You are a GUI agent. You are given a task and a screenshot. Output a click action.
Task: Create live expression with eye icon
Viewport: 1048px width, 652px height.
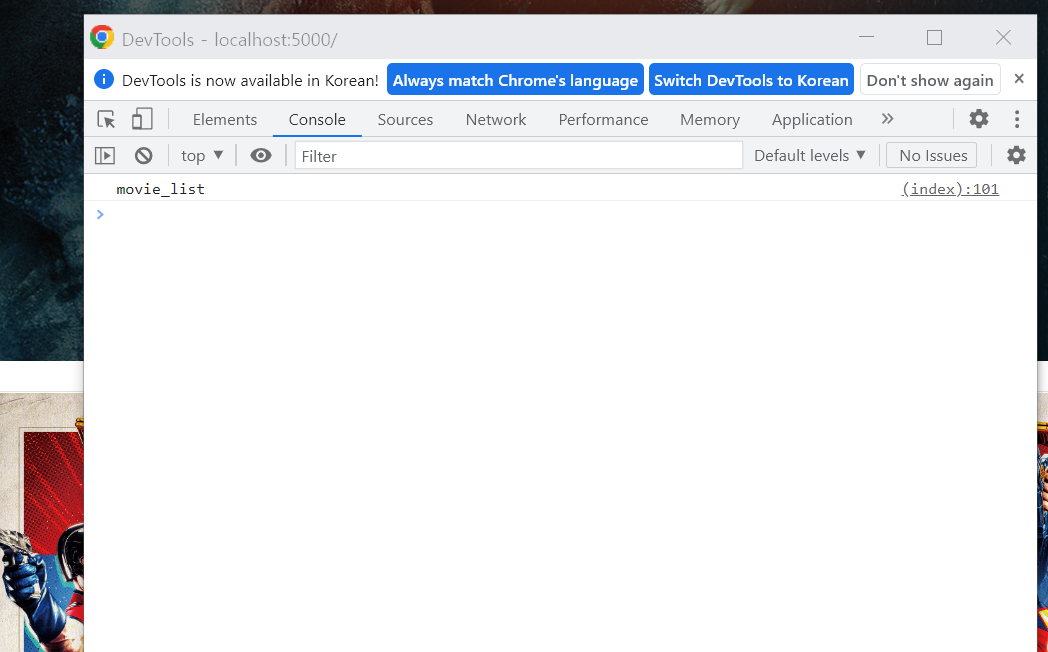coord(261,156)
